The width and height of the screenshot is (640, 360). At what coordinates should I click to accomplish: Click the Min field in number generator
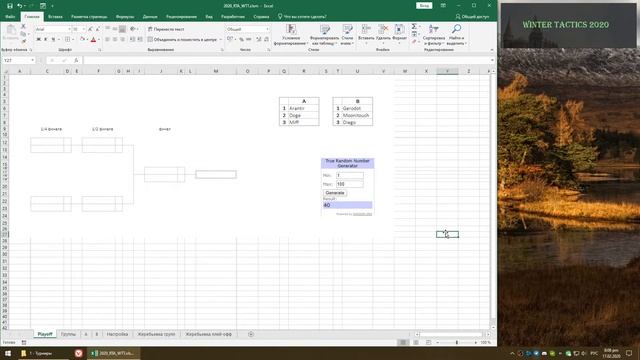pos(349,176)
